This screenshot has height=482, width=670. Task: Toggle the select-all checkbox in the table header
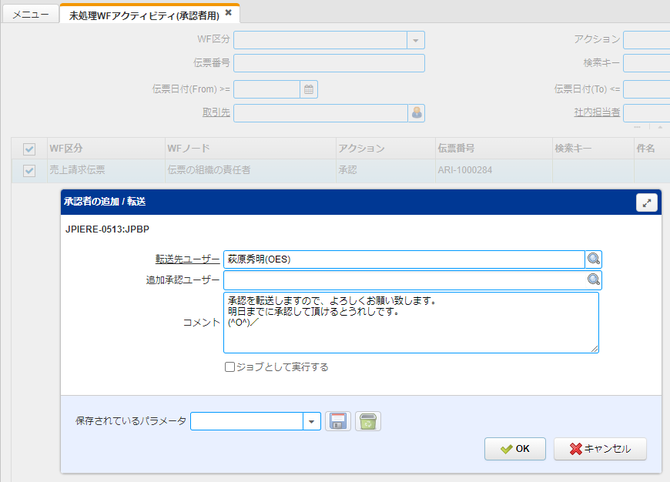(29, 149)
